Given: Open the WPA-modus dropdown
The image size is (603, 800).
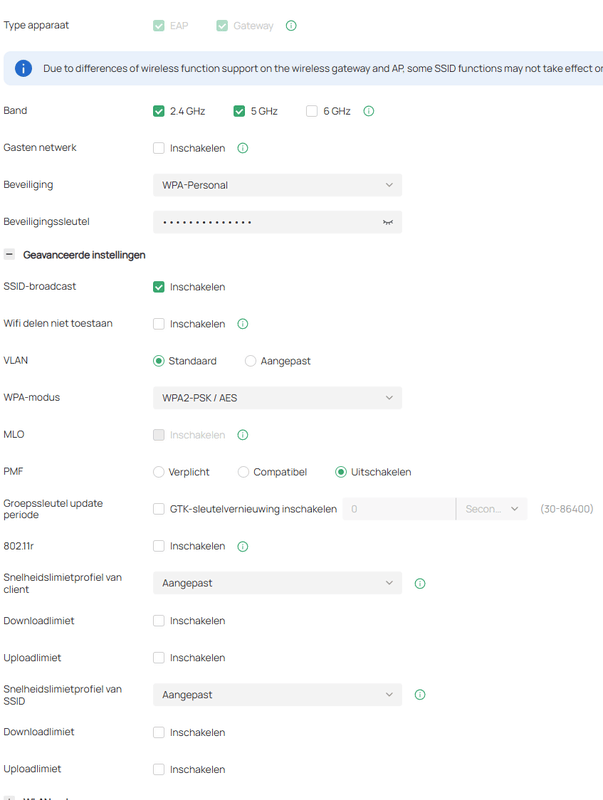Looking at the screenshot, I should [277, 398].
